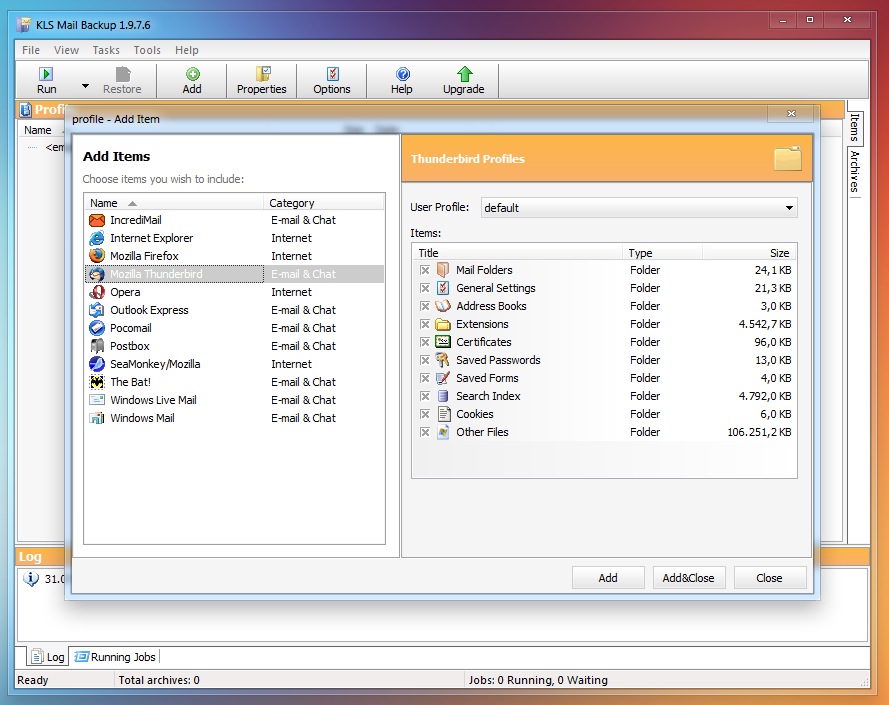Click the Address Books item icon
Viewport: 889px width, 705px height.
click(443, 306)
